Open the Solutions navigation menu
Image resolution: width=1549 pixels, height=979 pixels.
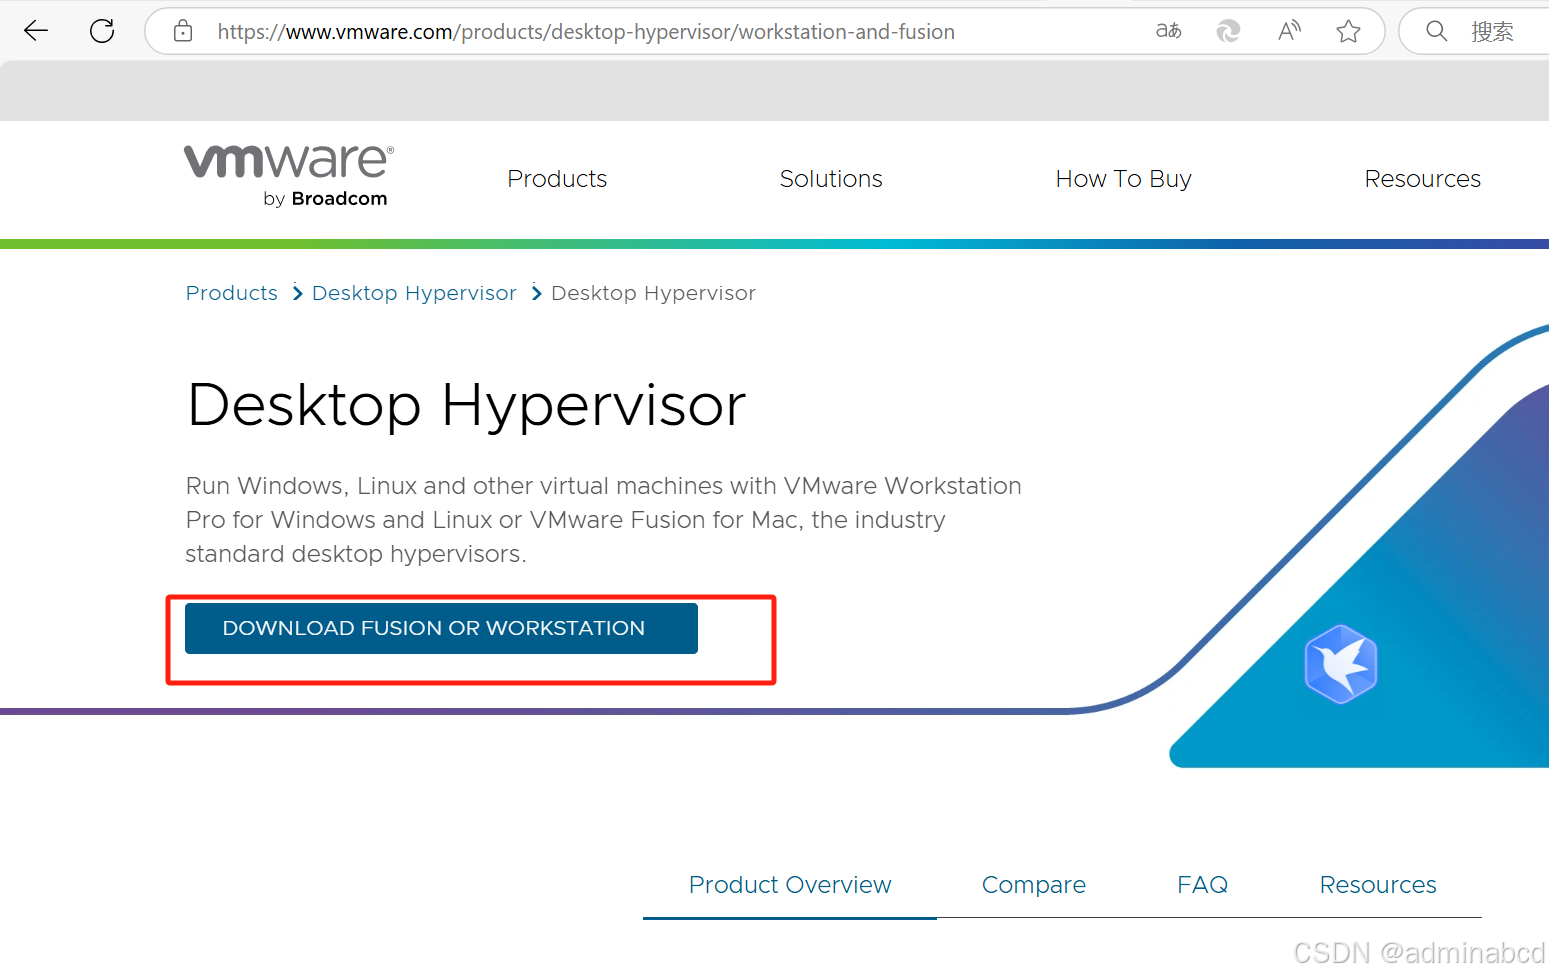pos(831,179)
